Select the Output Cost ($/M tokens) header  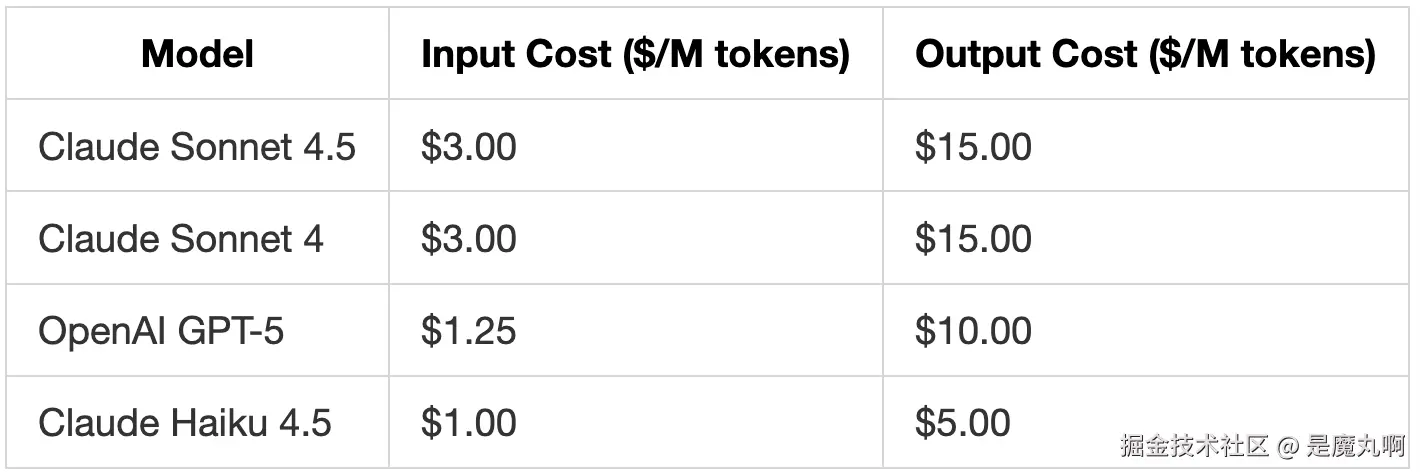(1145, 54)
